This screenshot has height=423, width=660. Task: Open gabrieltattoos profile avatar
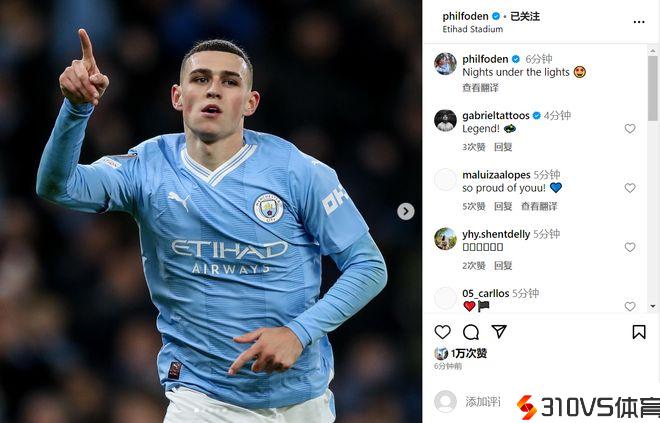tap(445, 121)
